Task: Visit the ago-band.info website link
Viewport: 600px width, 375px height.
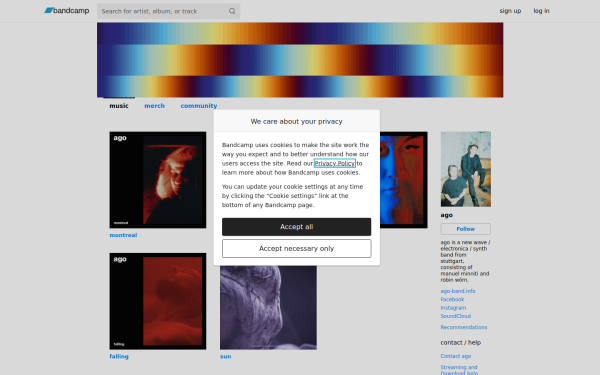Action: pyautogui.click(x=458, y=291)
